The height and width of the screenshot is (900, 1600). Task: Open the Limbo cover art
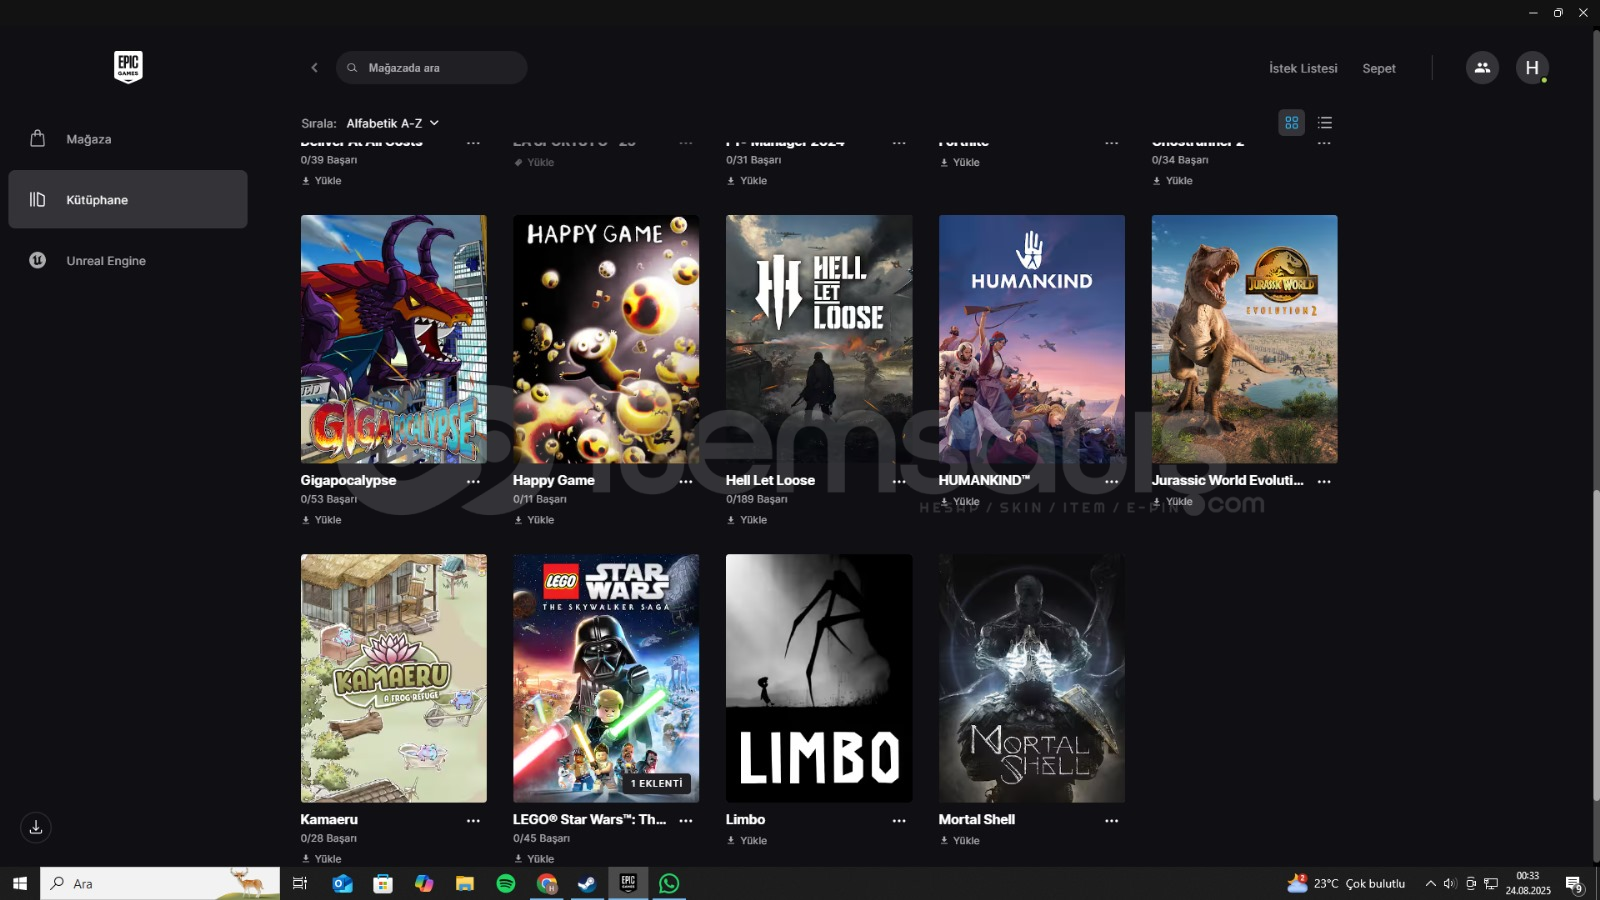819,678
